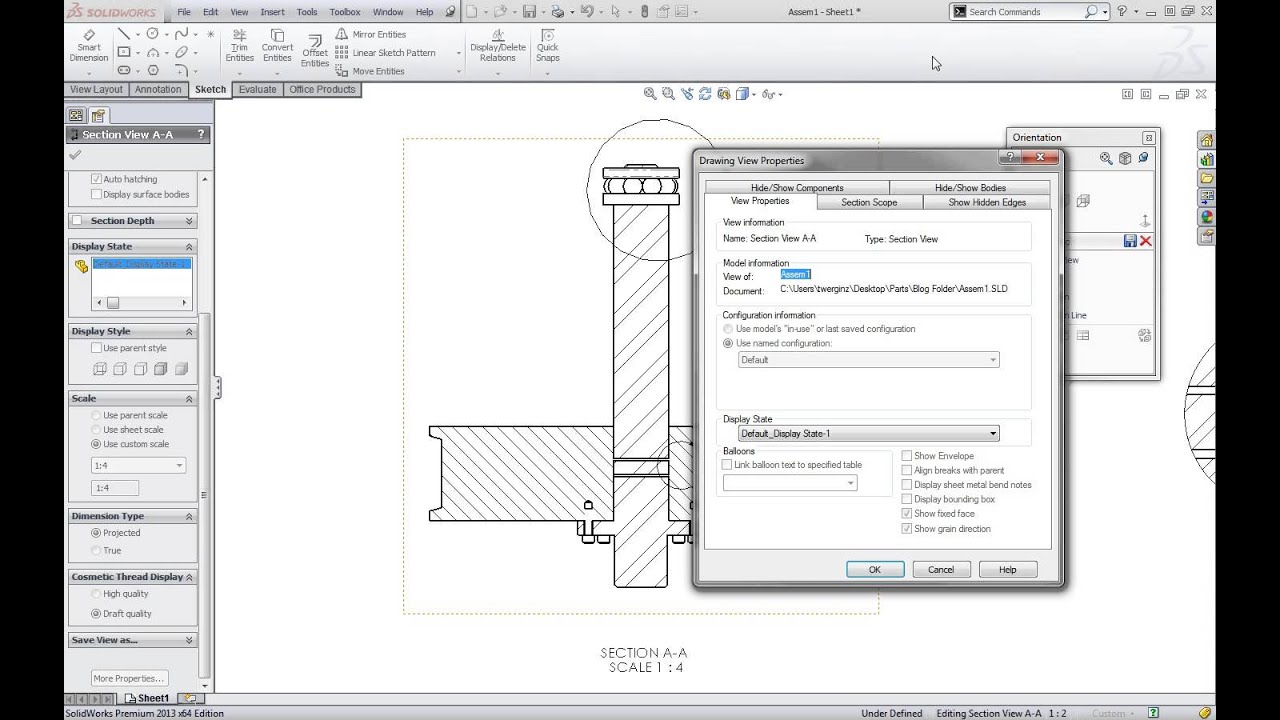Viewport: 1280px width, 720px height.
Task: Select the Sketch Fillet tool
Action: click(x=181, y=71)
